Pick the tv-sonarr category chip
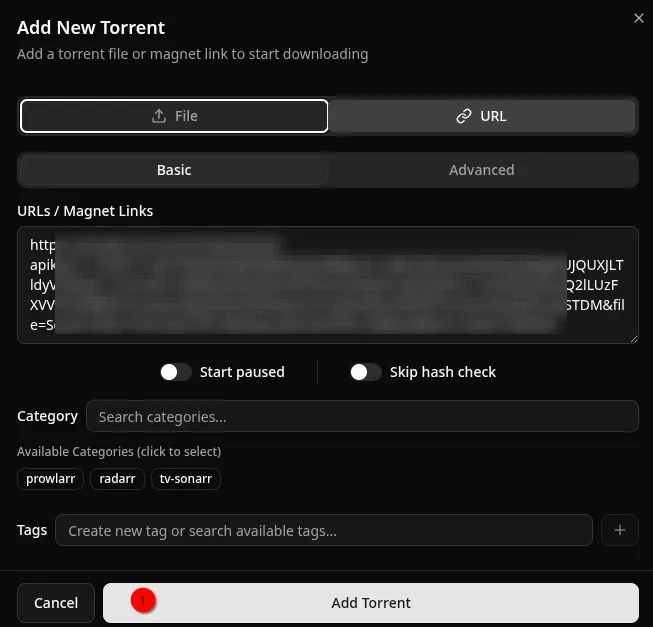 pos(186,479)
